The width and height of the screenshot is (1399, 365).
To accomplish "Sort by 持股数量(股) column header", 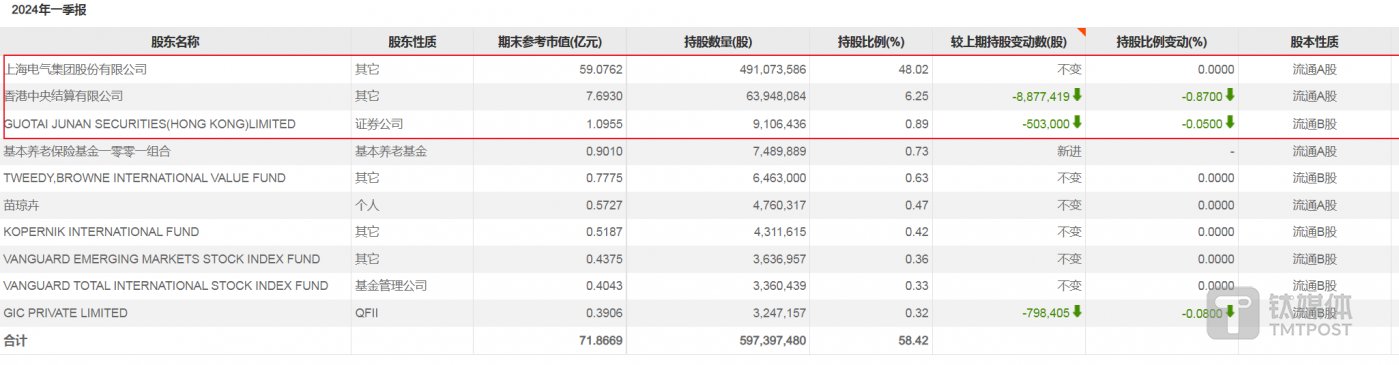I will 718,42.
